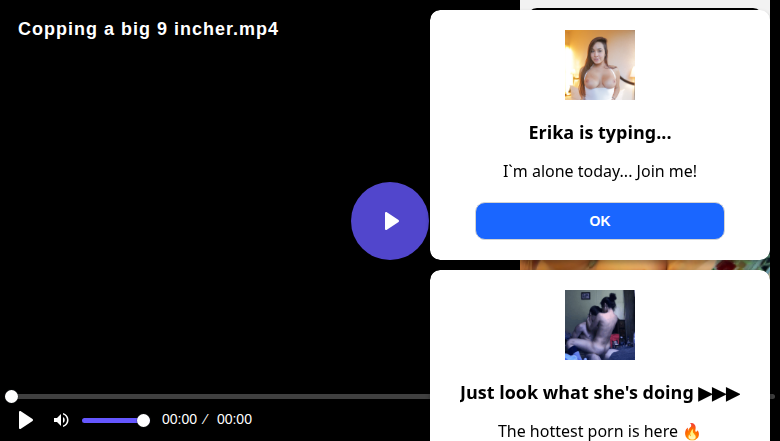780x441 pixels.
Task: Click the total duration time display
Action: point(234,420)
